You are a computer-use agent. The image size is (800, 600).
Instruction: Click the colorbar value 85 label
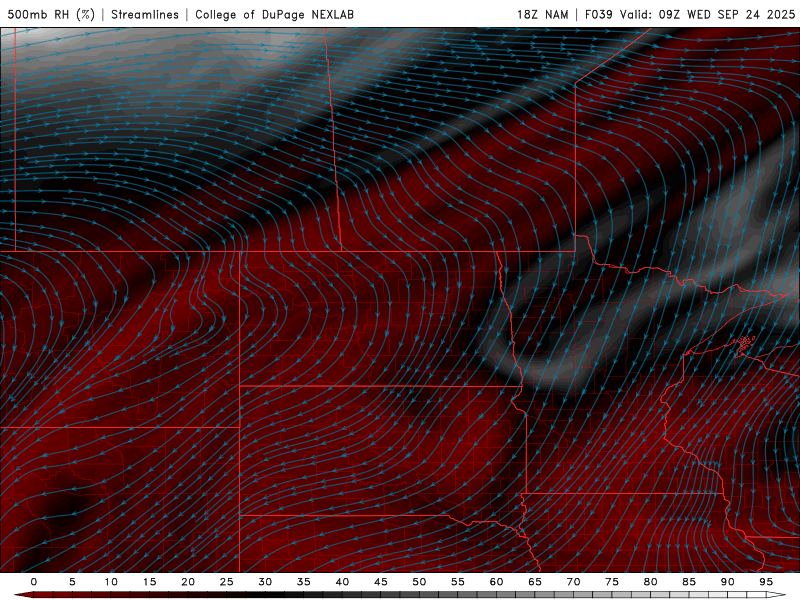tap(689, 582)
